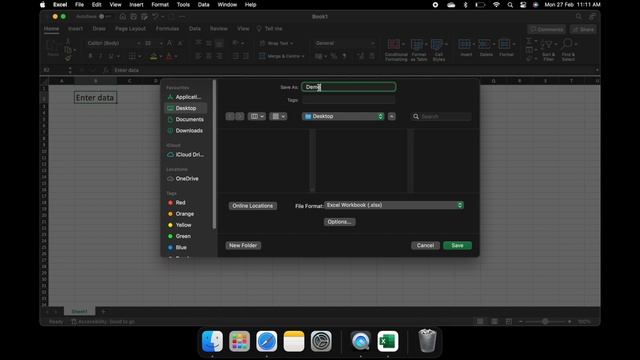Open QuickTime Player from the Dock
The width and height of the screenshot is (640, 360).
tap(361, 341)
